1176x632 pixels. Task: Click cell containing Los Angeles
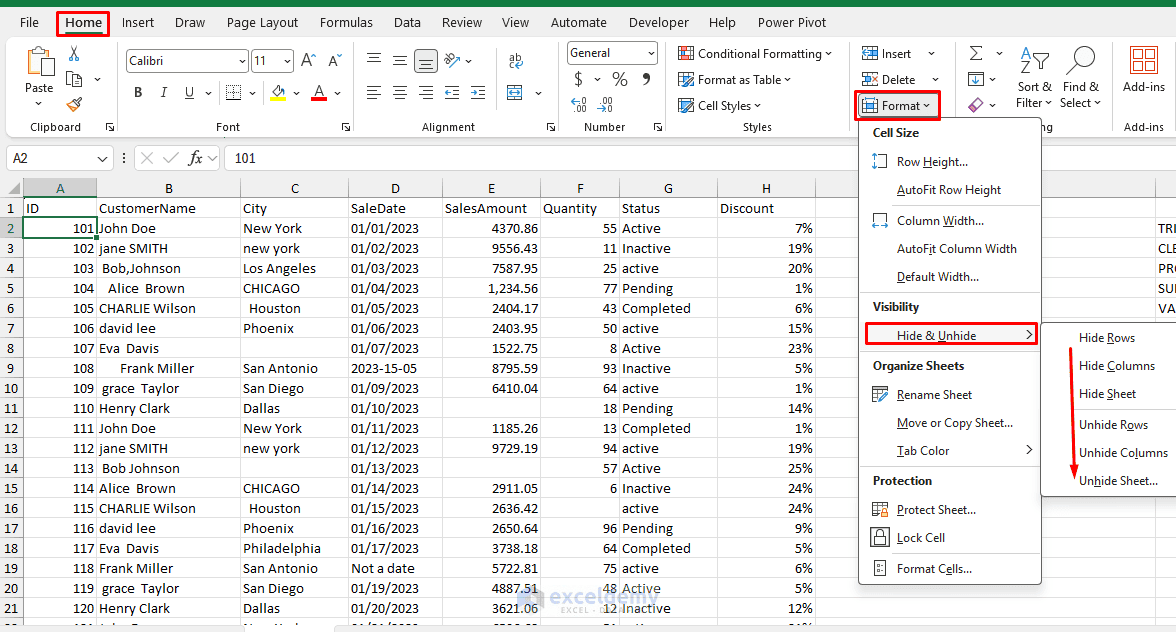294,268
